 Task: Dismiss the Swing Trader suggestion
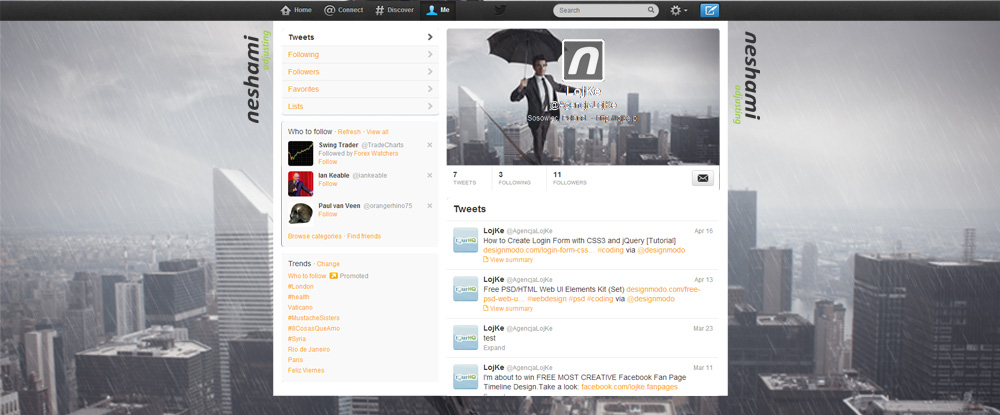click(x=429, y=145)
